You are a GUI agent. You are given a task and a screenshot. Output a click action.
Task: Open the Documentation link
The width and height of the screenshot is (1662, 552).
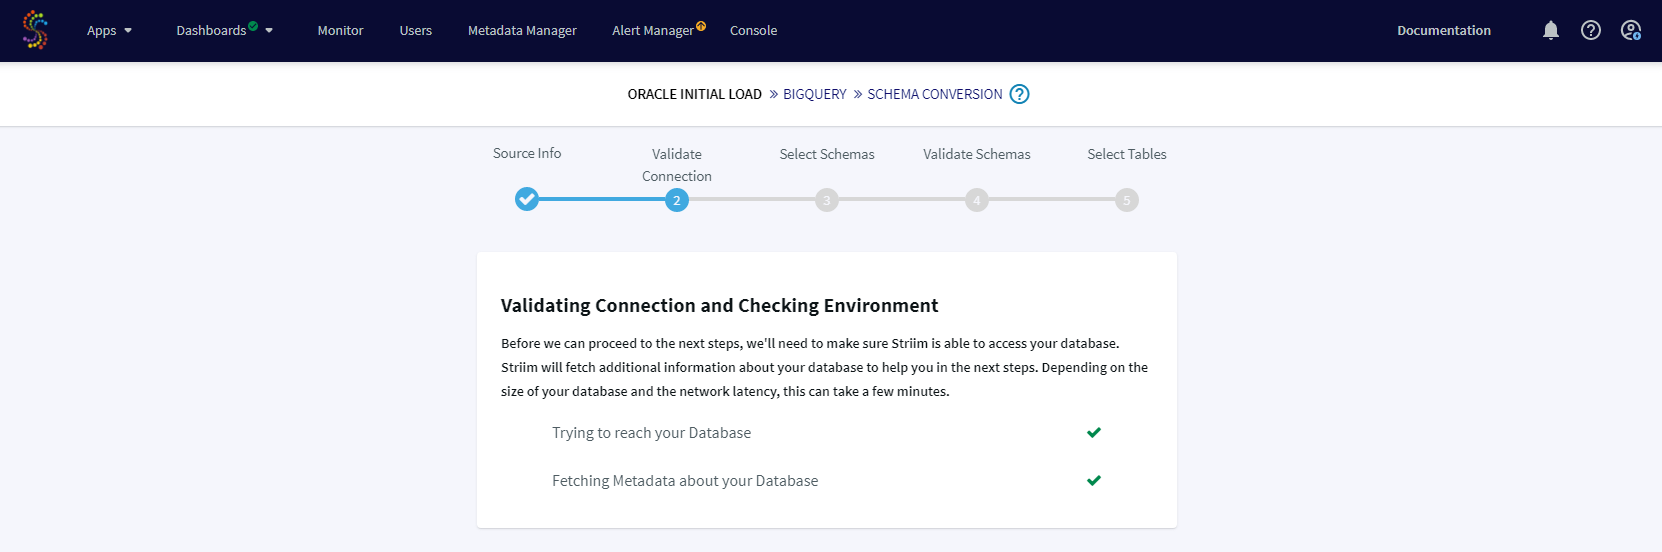click(x=1444, y=31)
